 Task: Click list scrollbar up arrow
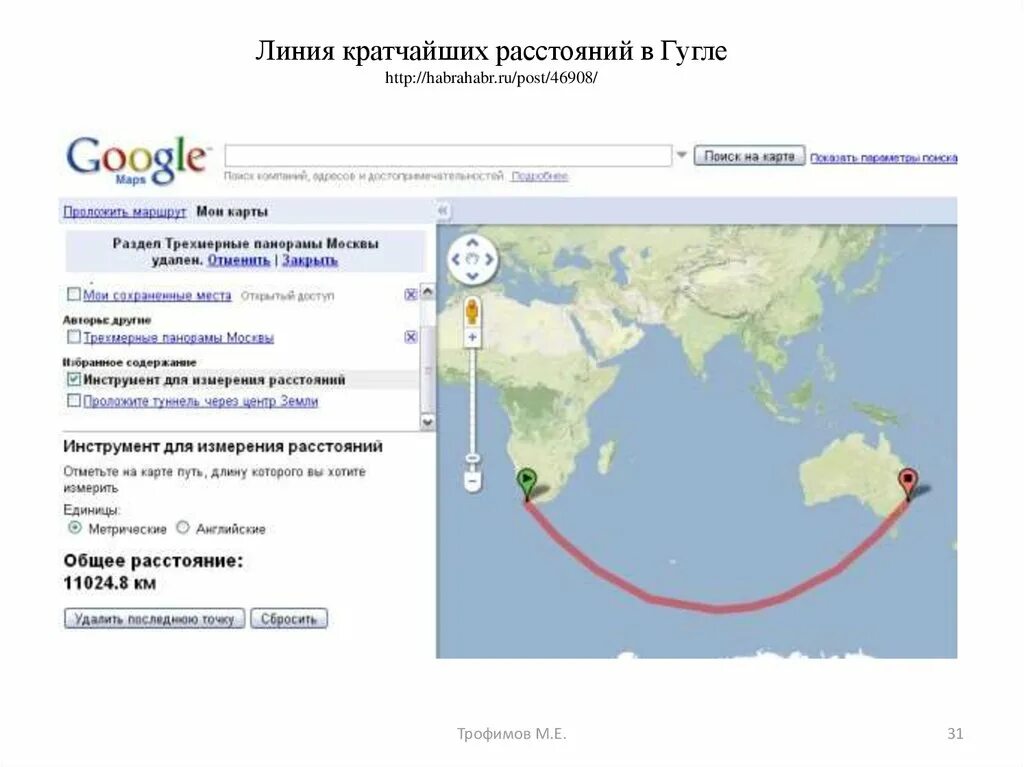coord(427,291)
